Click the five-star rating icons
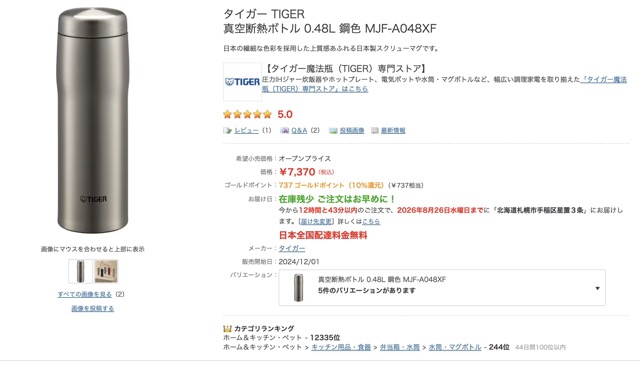Screen dimensions: 640x365 (247, 114)
